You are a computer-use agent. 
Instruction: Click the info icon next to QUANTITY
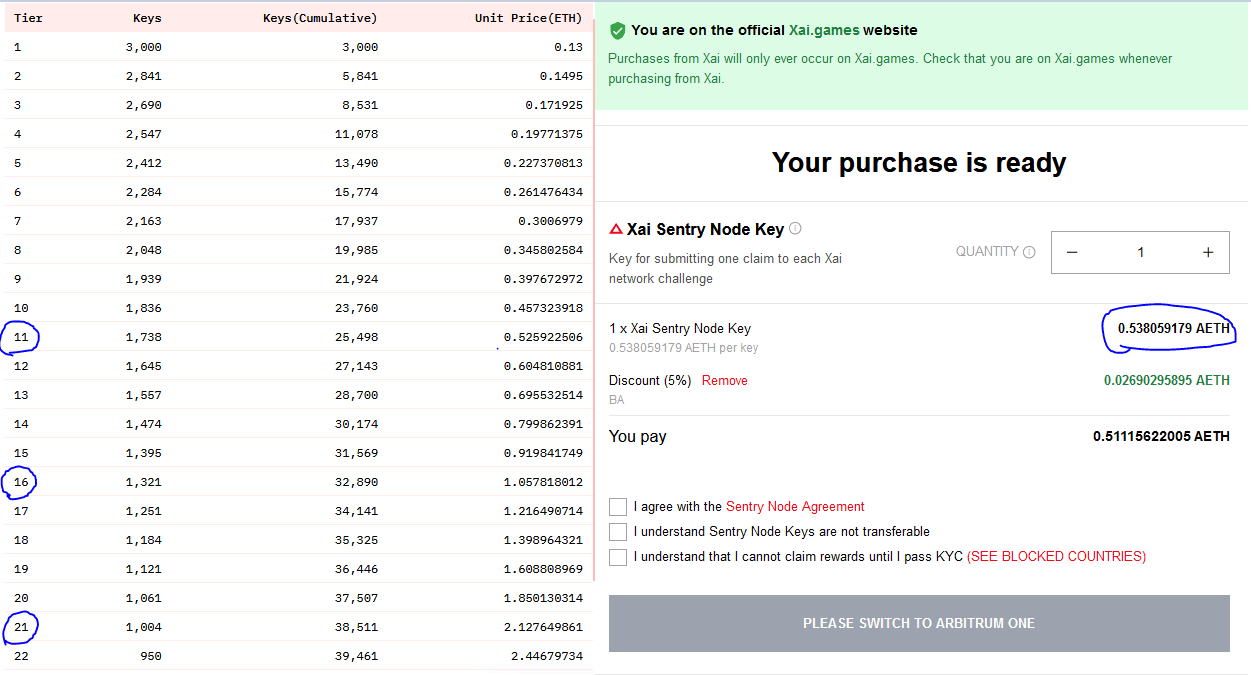[x=1029, y=252]
